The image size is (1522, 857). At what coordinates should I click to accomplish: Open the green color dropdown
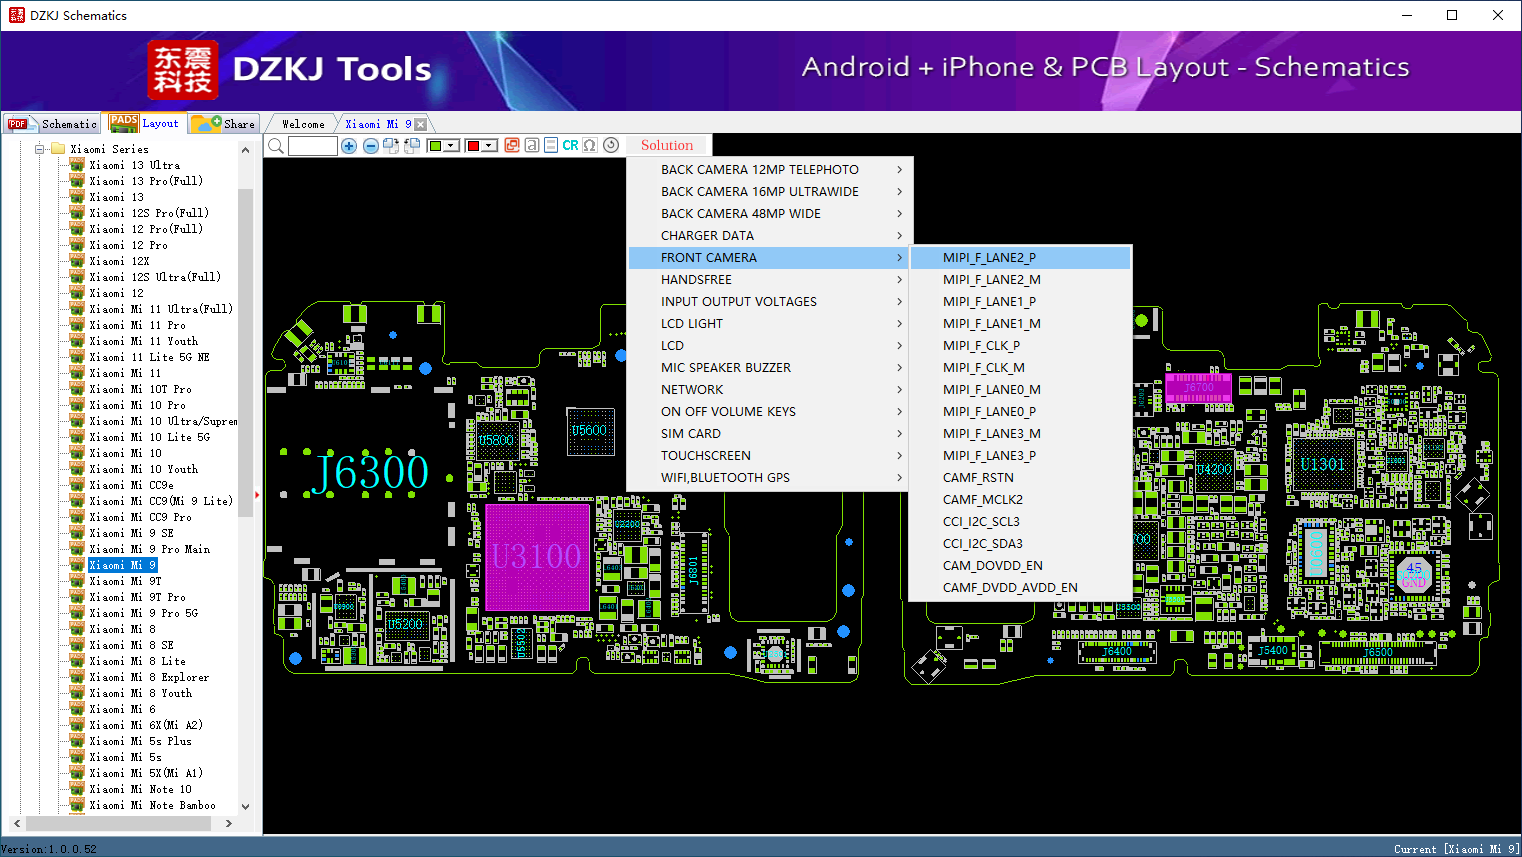point(451,146)
